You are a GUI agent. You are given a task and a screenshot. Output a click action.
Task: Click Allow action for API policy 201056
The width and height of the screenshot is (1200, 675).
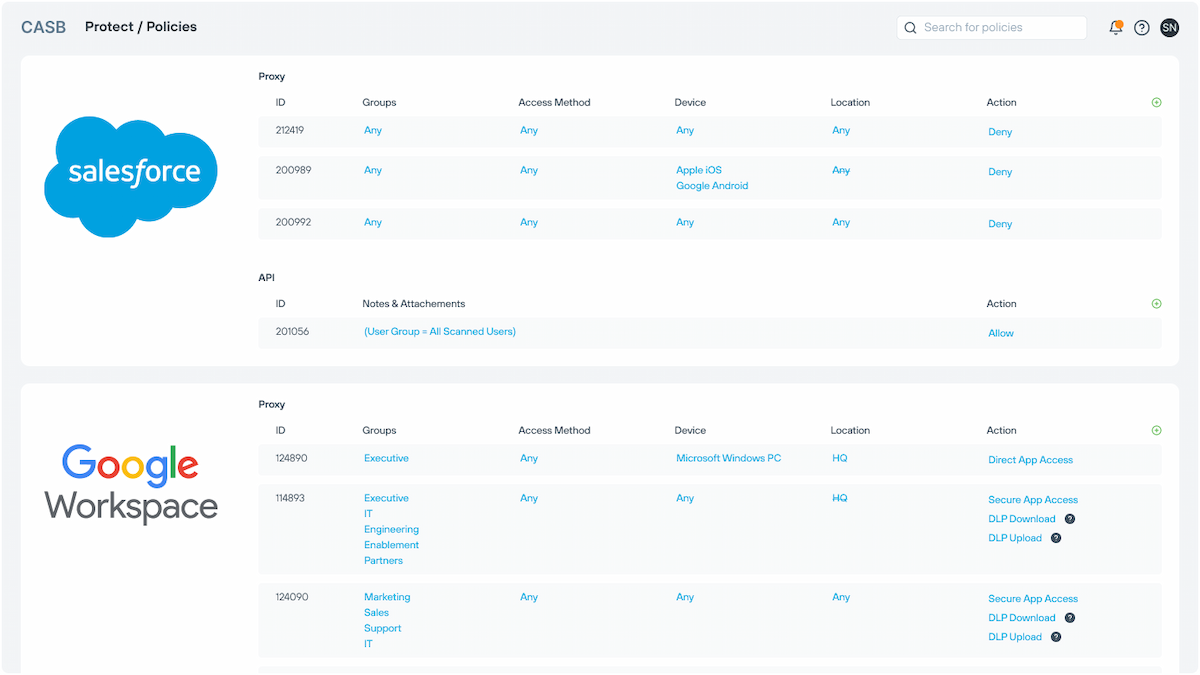[x=1001, y=333]
